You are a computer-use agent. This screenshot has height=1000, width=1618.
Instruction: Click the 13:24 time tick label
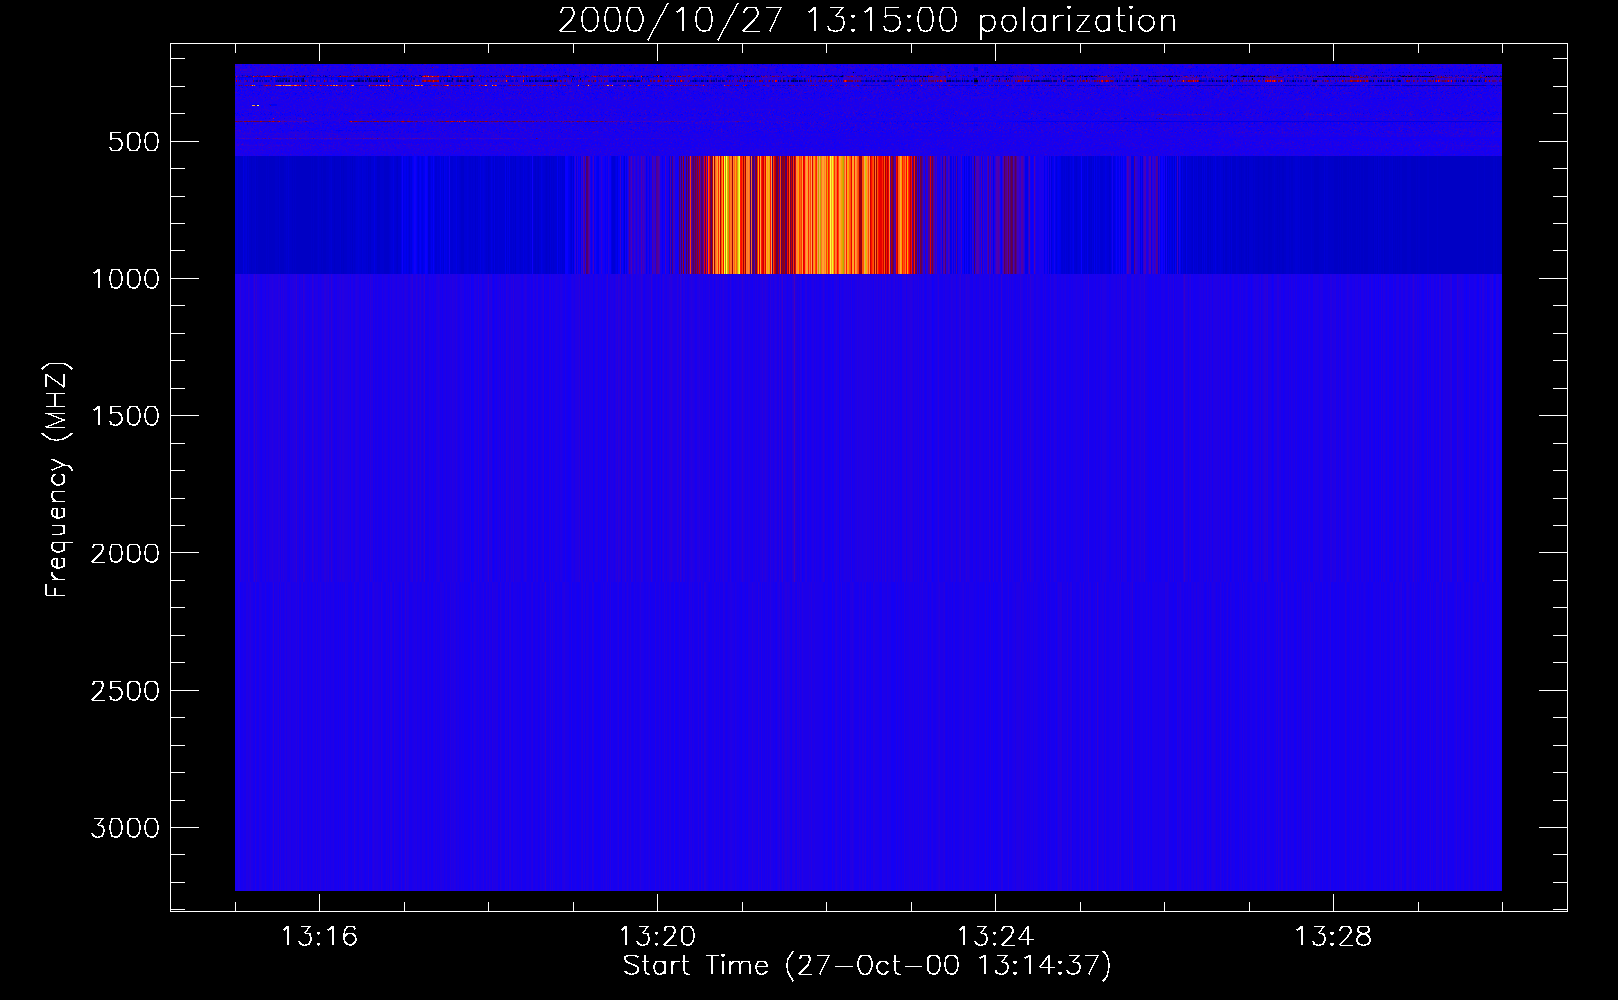point(995,937)
